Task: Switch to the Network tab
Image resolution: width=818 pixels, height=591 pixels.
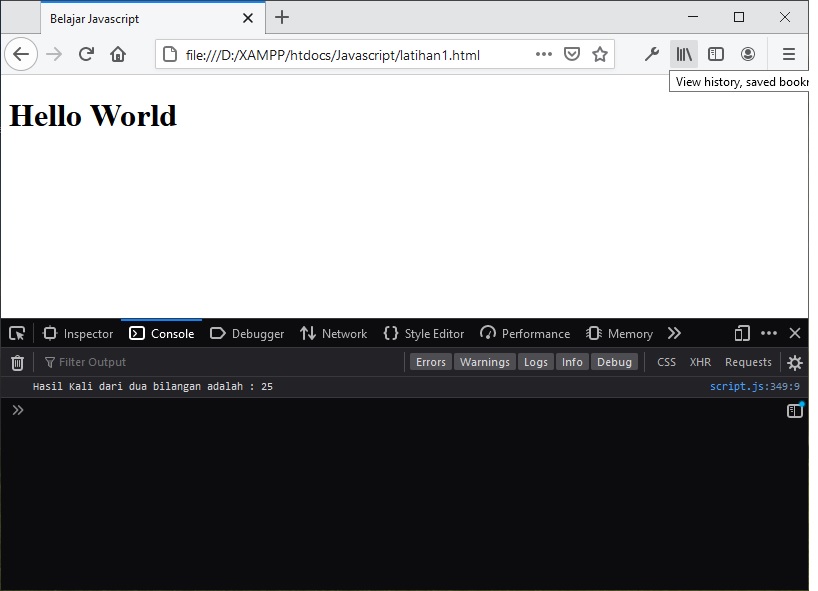Action: tap(333, 333)
